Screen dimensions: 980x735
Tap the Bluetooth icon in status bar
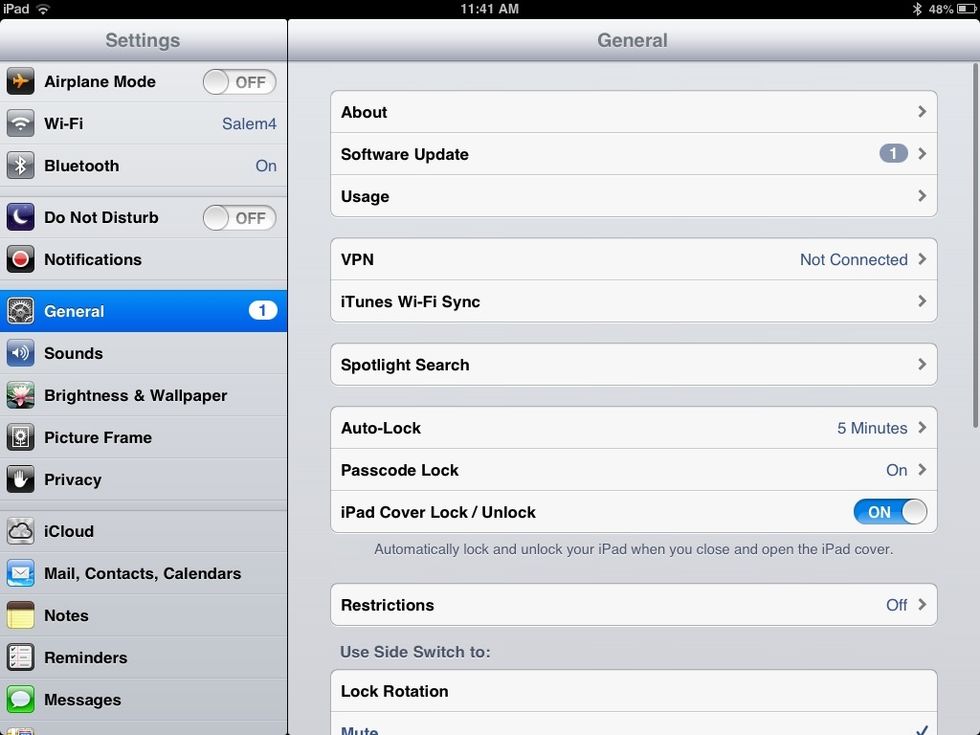click(917, 9)
